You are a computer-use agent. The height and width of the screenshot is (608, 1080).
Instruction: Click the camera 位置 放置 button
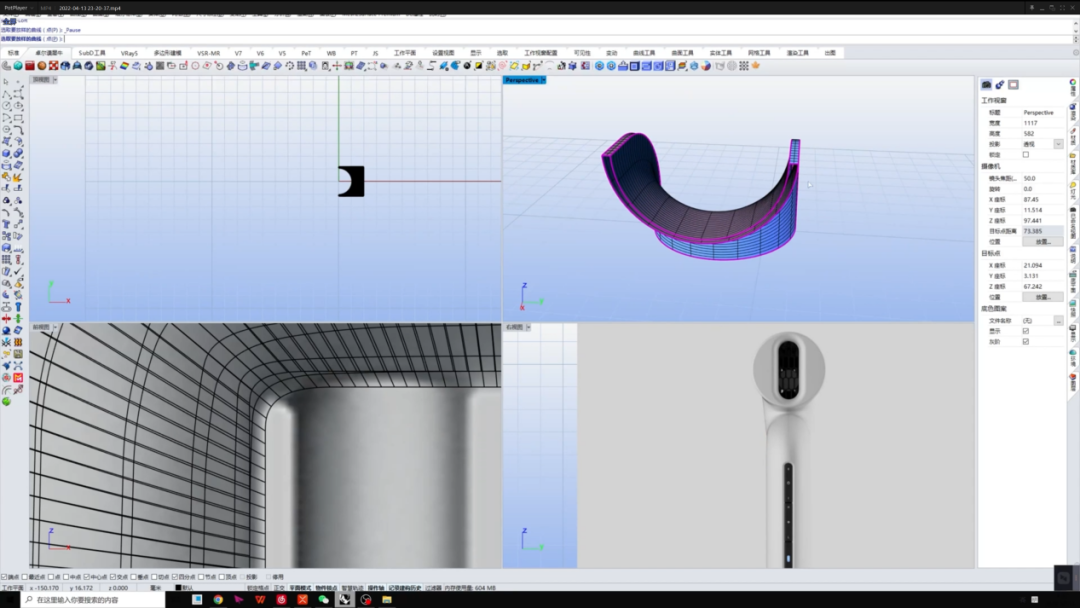(1043, 242)
